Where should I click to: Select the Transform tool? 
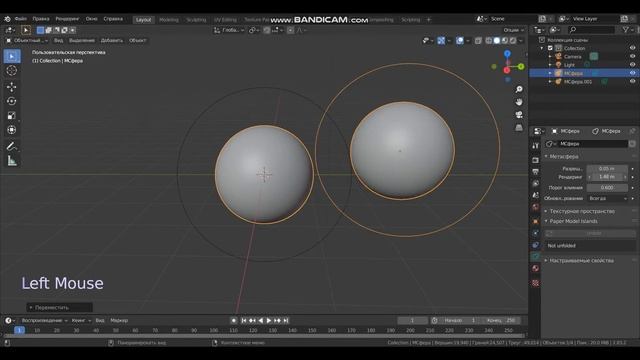pos(12,130)
